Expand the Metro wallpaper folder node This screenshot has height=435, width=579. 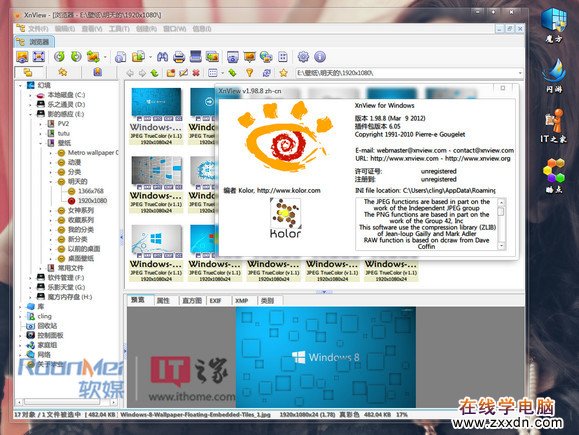(x=51, y=153)
